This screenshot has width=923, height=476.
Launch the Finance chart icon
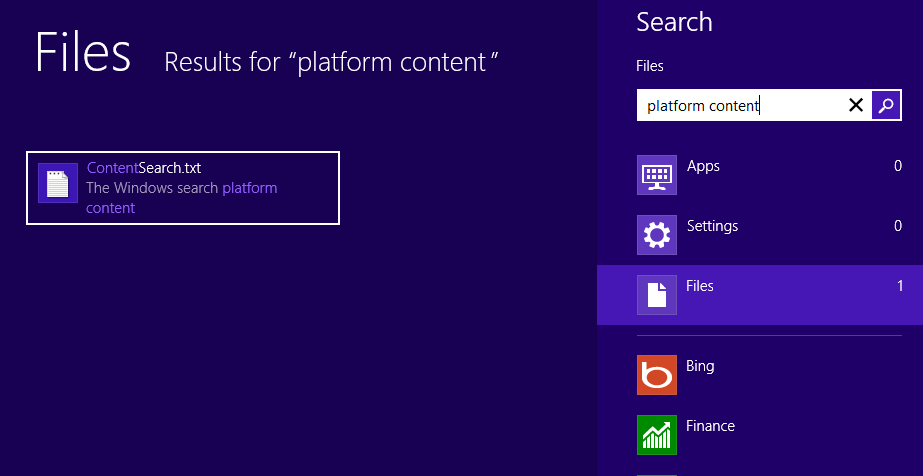tap(657, 435)
